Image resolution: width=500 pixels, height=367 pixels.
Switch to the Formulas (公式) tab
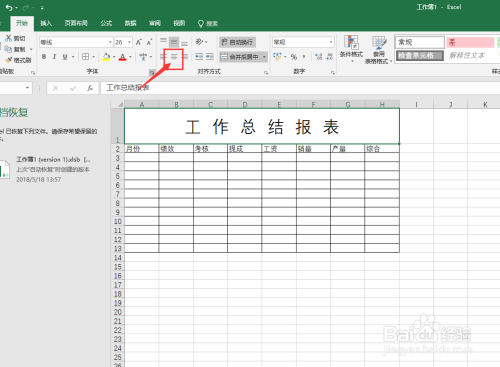(x=106, y=23)
